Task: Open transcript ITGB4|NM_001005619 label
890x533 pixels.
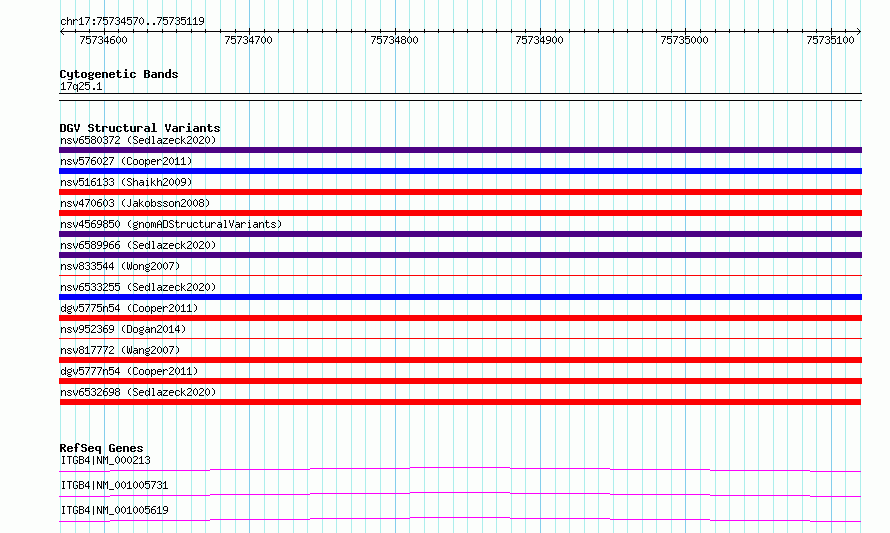Action: coord(114,510)
